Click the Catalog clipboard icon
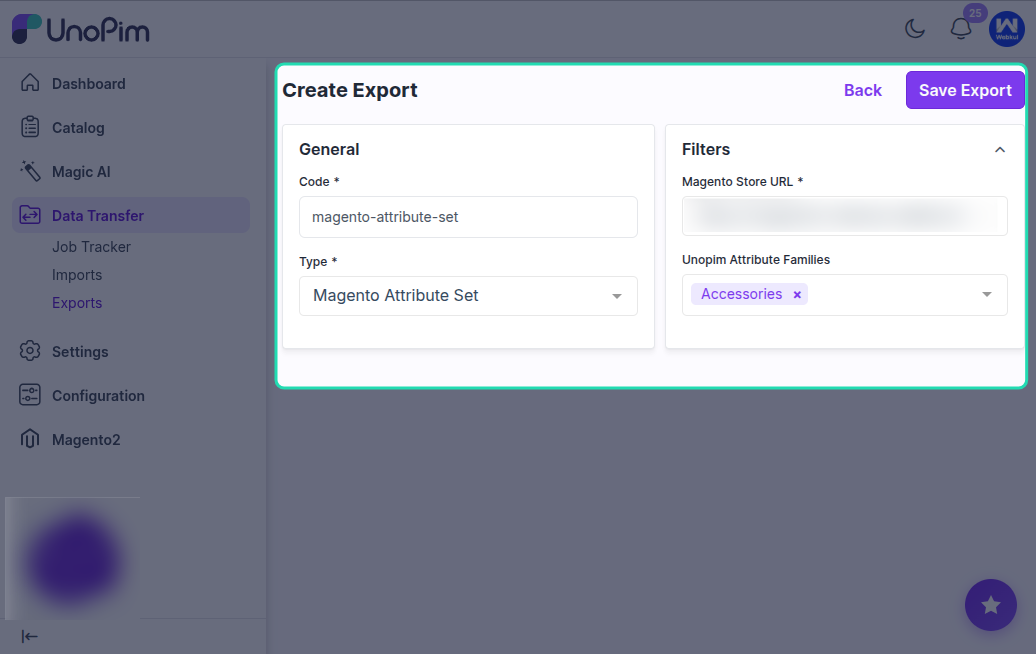This screenshot has height=654, width=1036. coord(30,127)
